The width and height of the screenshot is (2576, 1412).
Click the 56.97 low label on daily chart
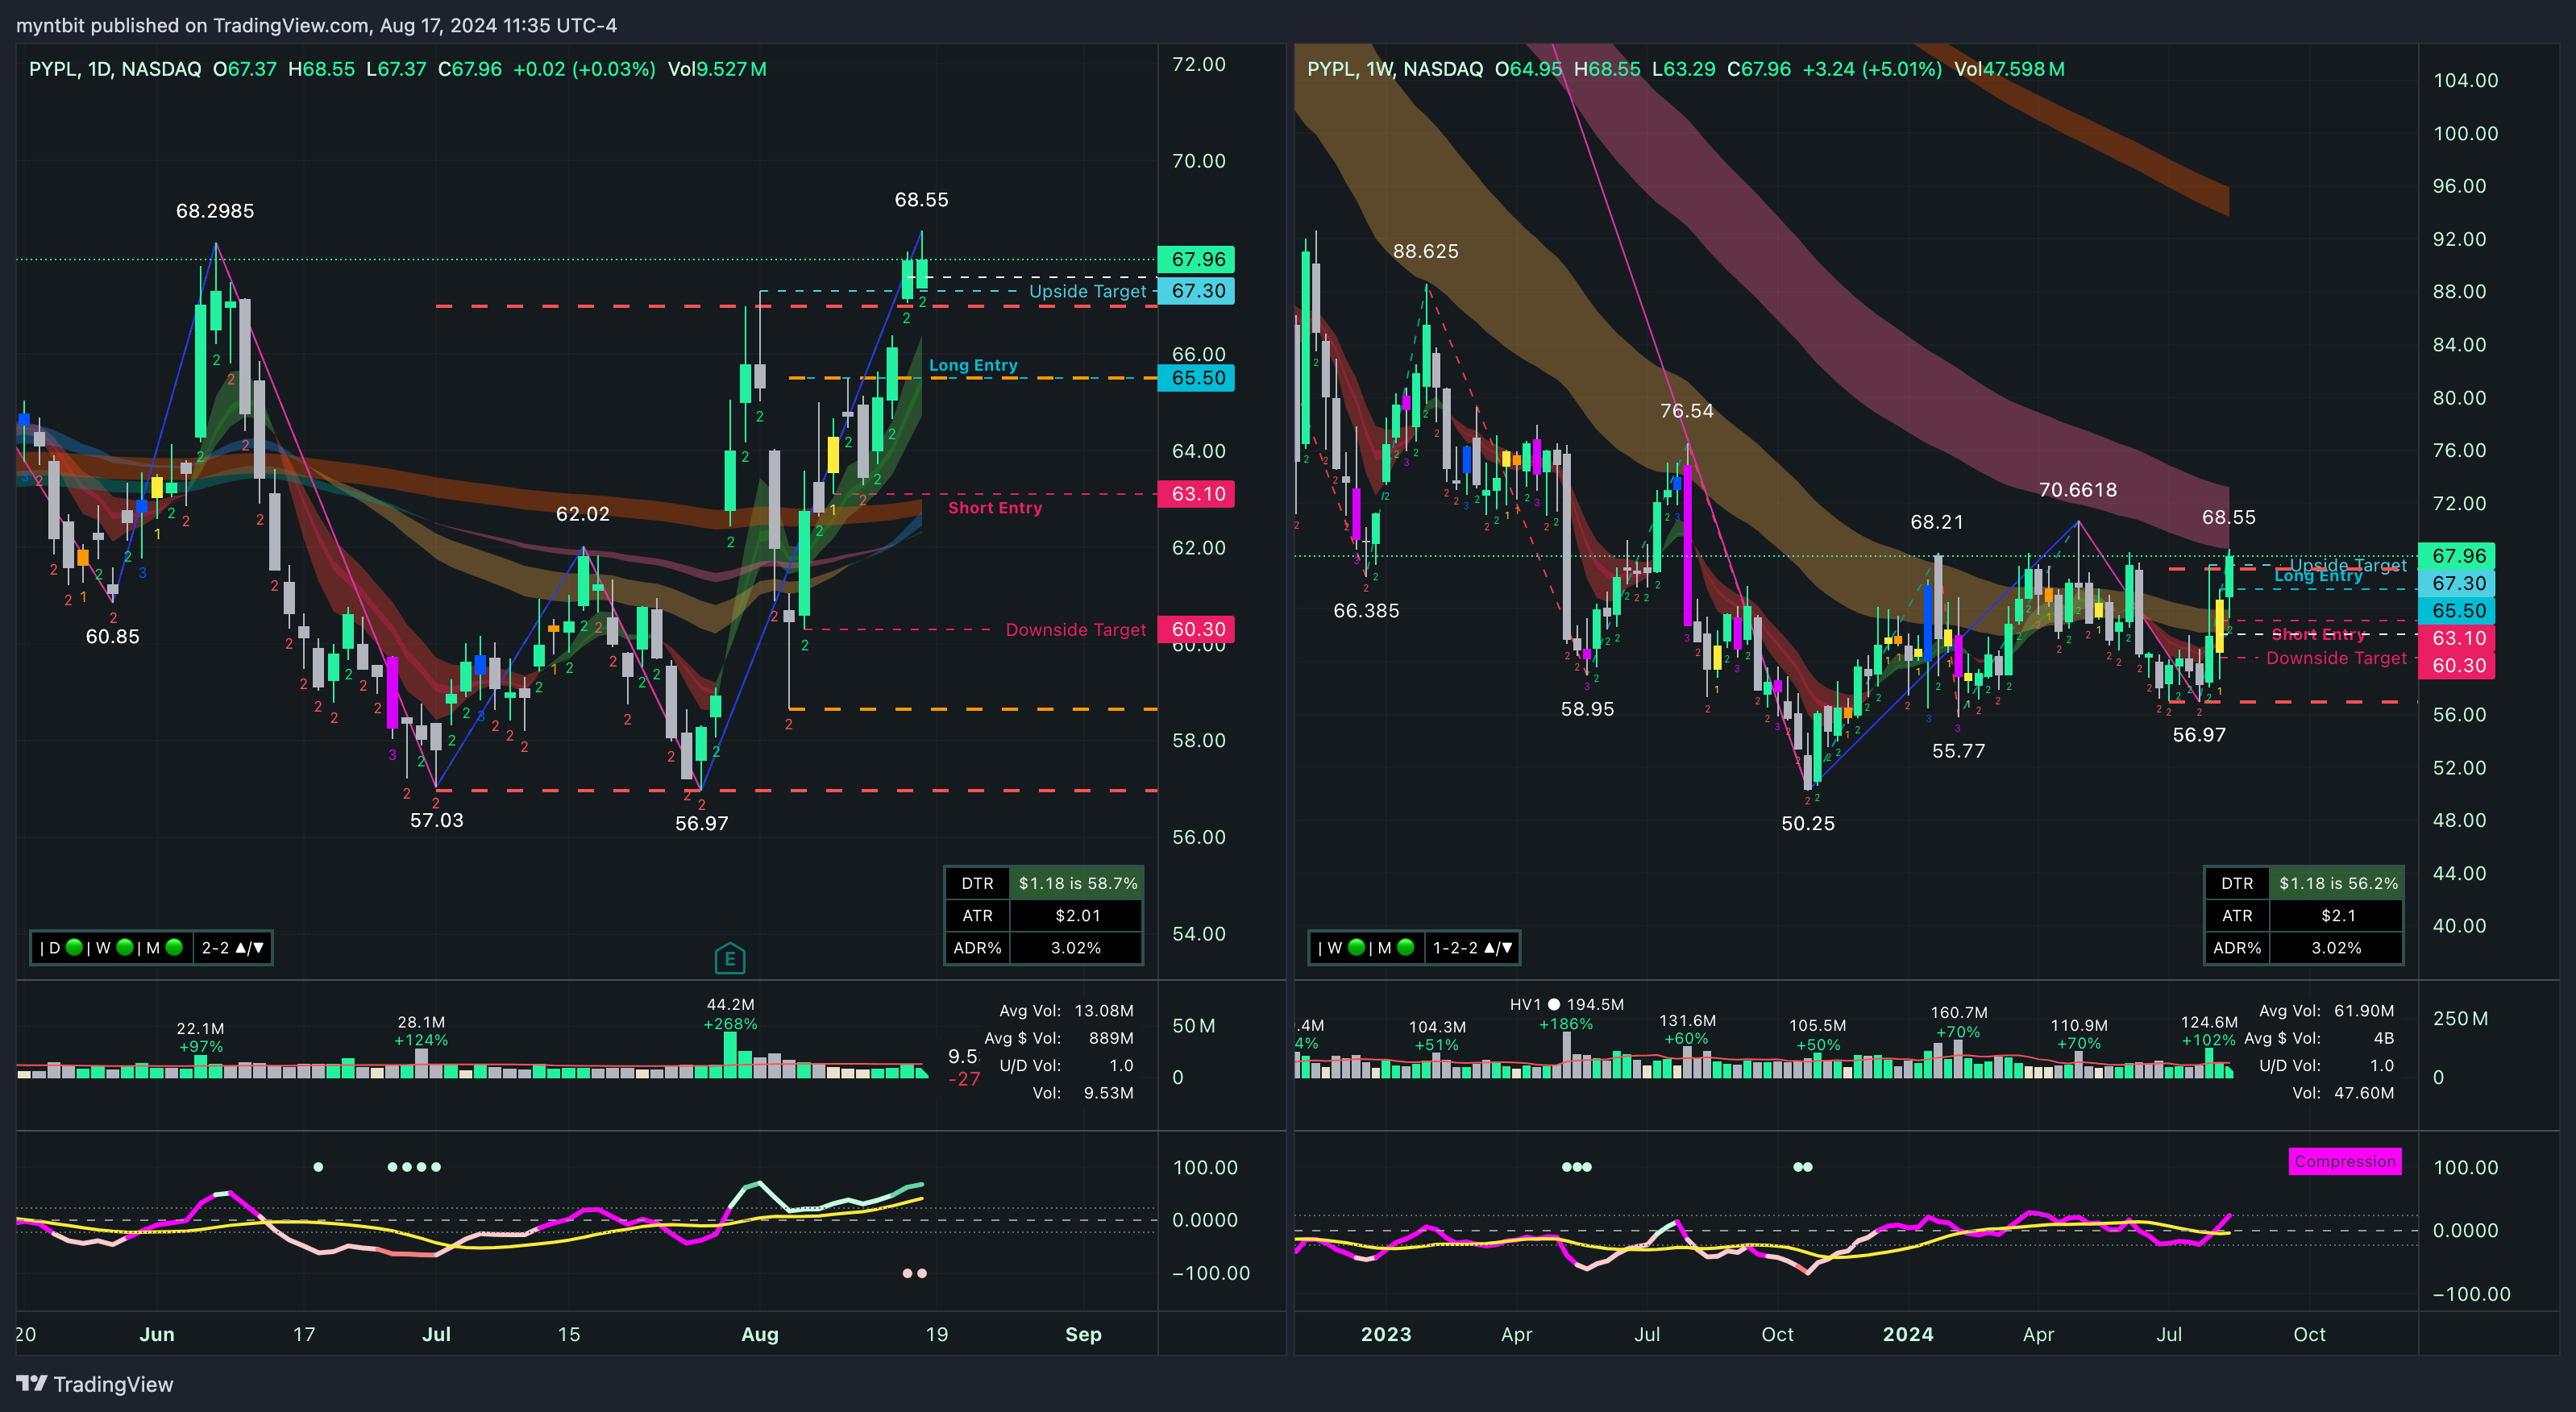(x=701, y=823)
